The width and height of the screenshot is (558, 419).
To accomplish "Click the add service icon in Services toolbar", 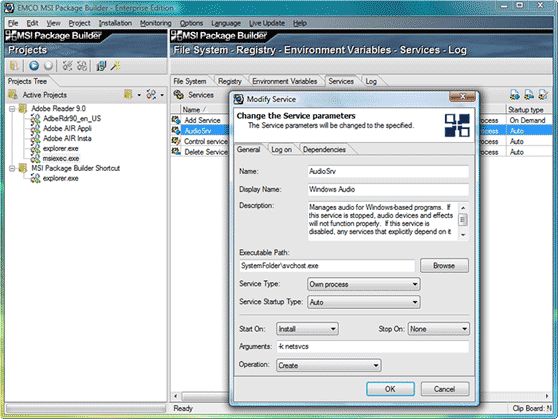I will [x=515, y=95].
